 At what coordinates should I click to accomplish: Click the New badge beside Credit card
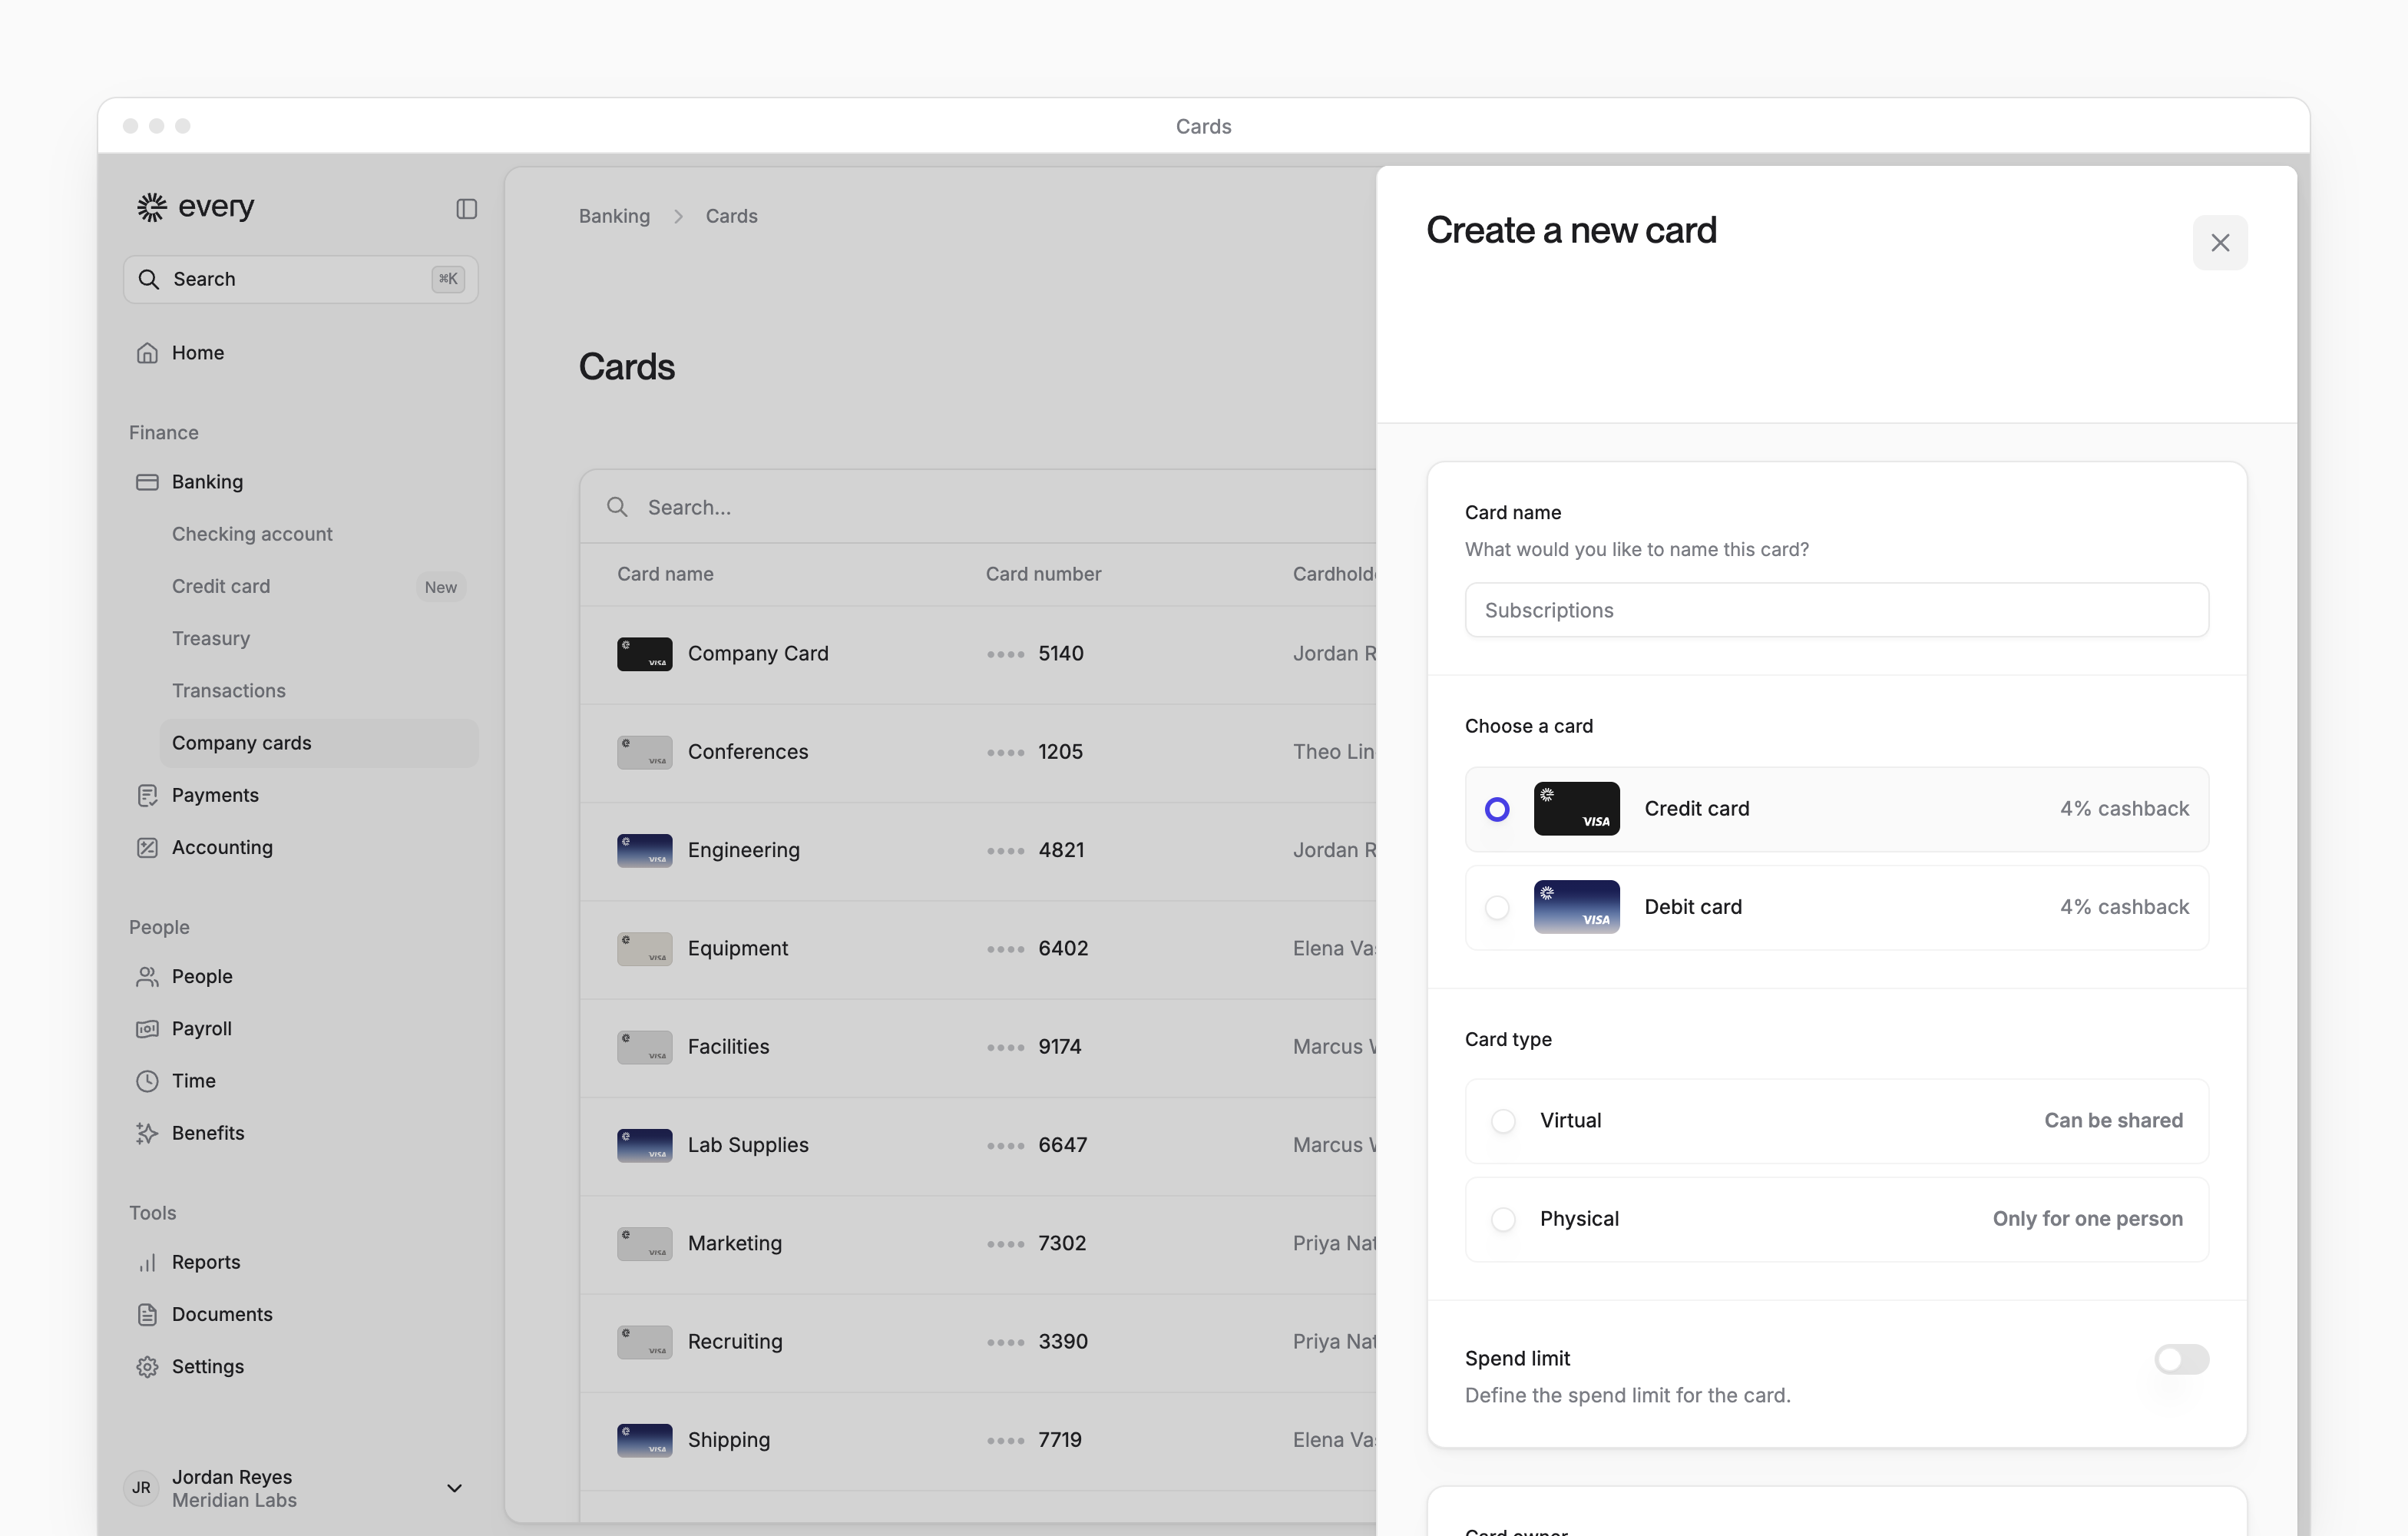pyautogui.click(x=440, y=587)
